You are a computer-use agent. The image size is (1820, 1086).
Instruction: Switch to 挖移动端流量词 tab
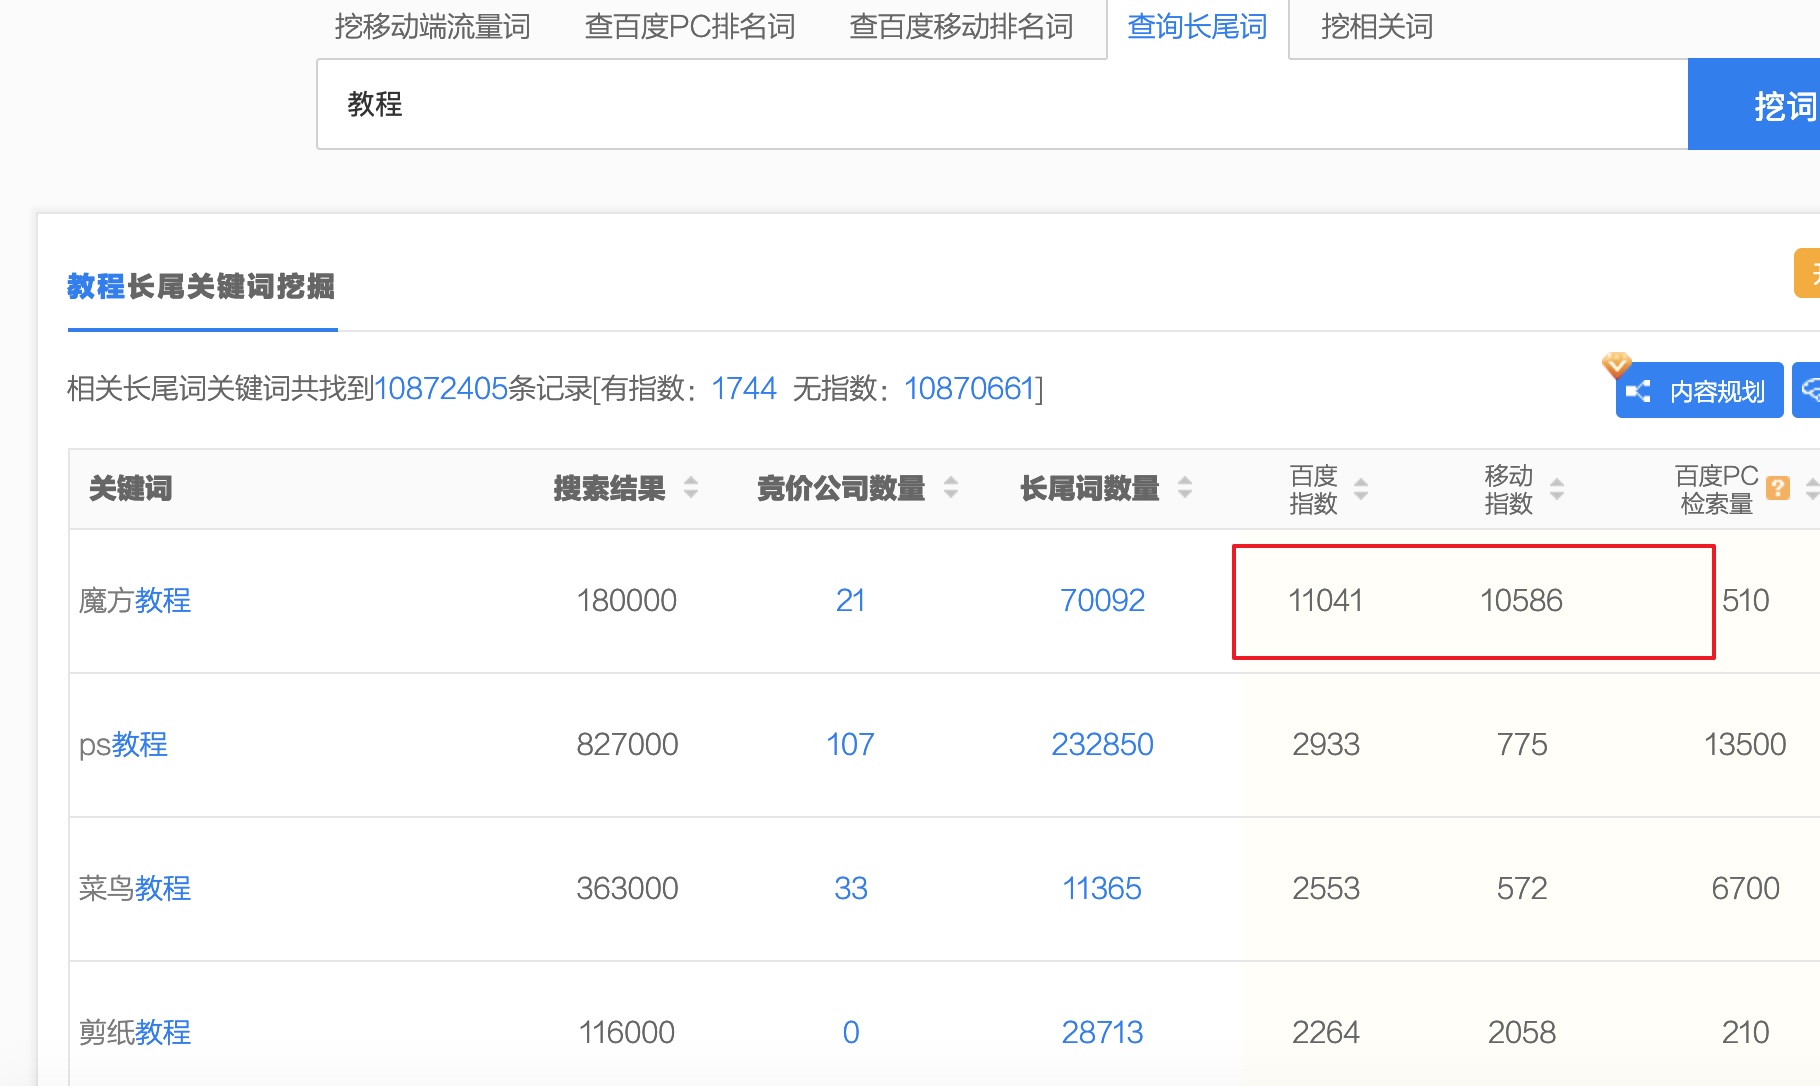[x=432, y=27]
